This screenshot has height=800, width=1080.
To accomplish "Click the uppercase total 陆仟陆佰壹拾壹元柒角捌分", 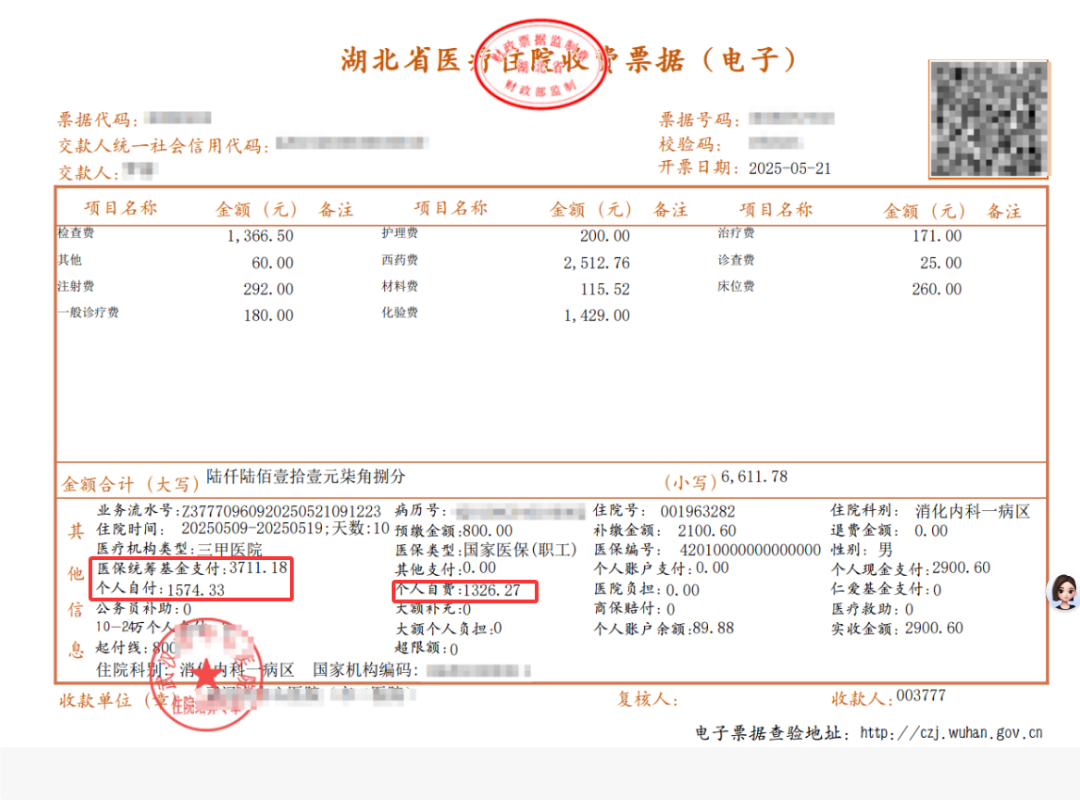I will 305,476.
